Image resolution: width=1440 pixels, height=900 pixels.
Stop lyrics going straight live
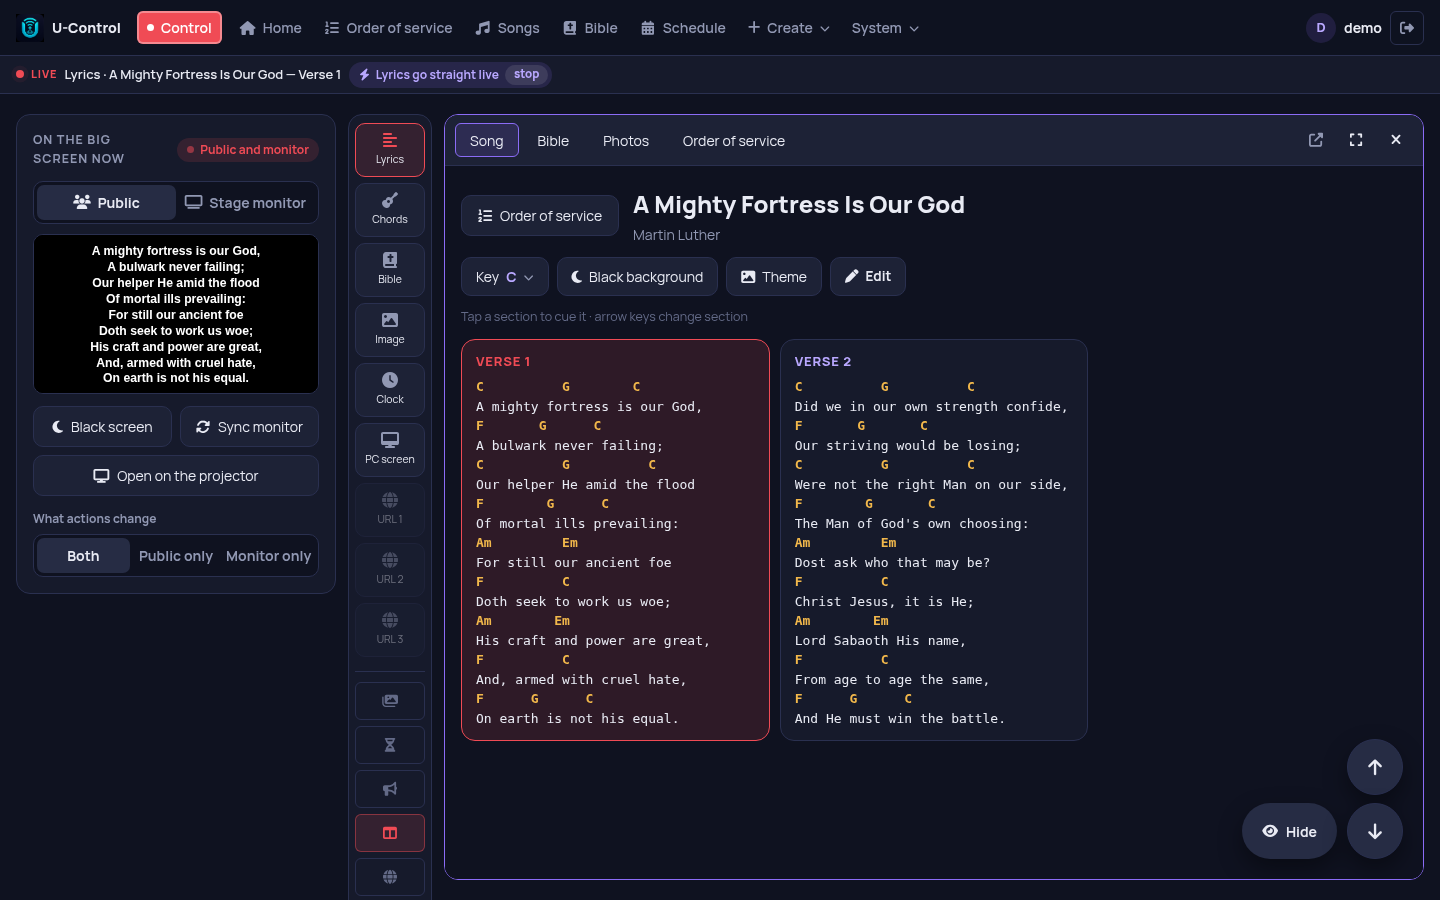tap(527, 75)
